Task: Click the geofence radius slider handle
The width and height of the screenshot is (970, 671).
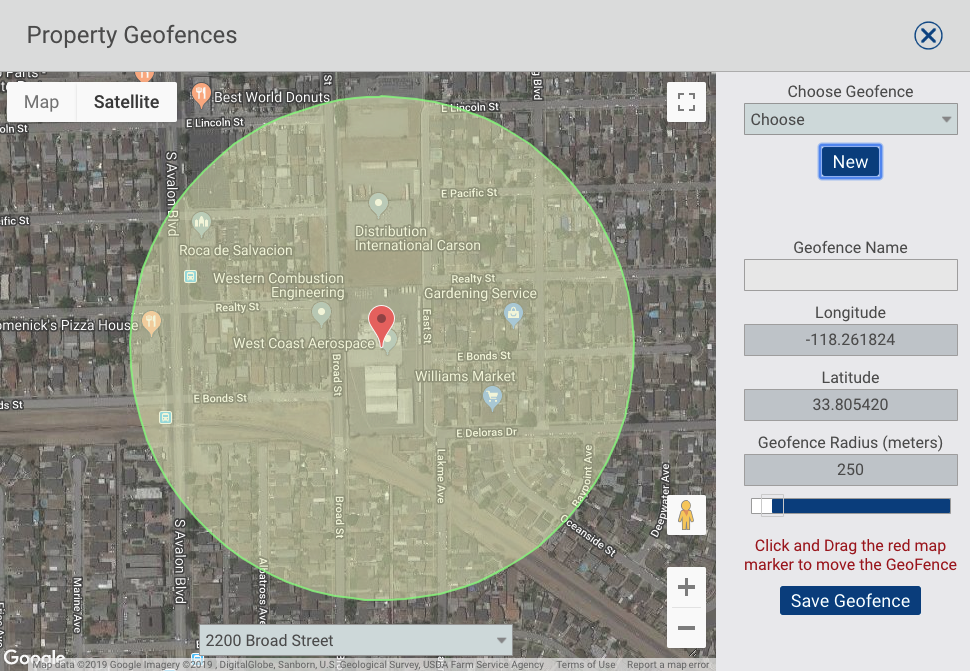Action: pyautogui.click(x=772, y=506)
